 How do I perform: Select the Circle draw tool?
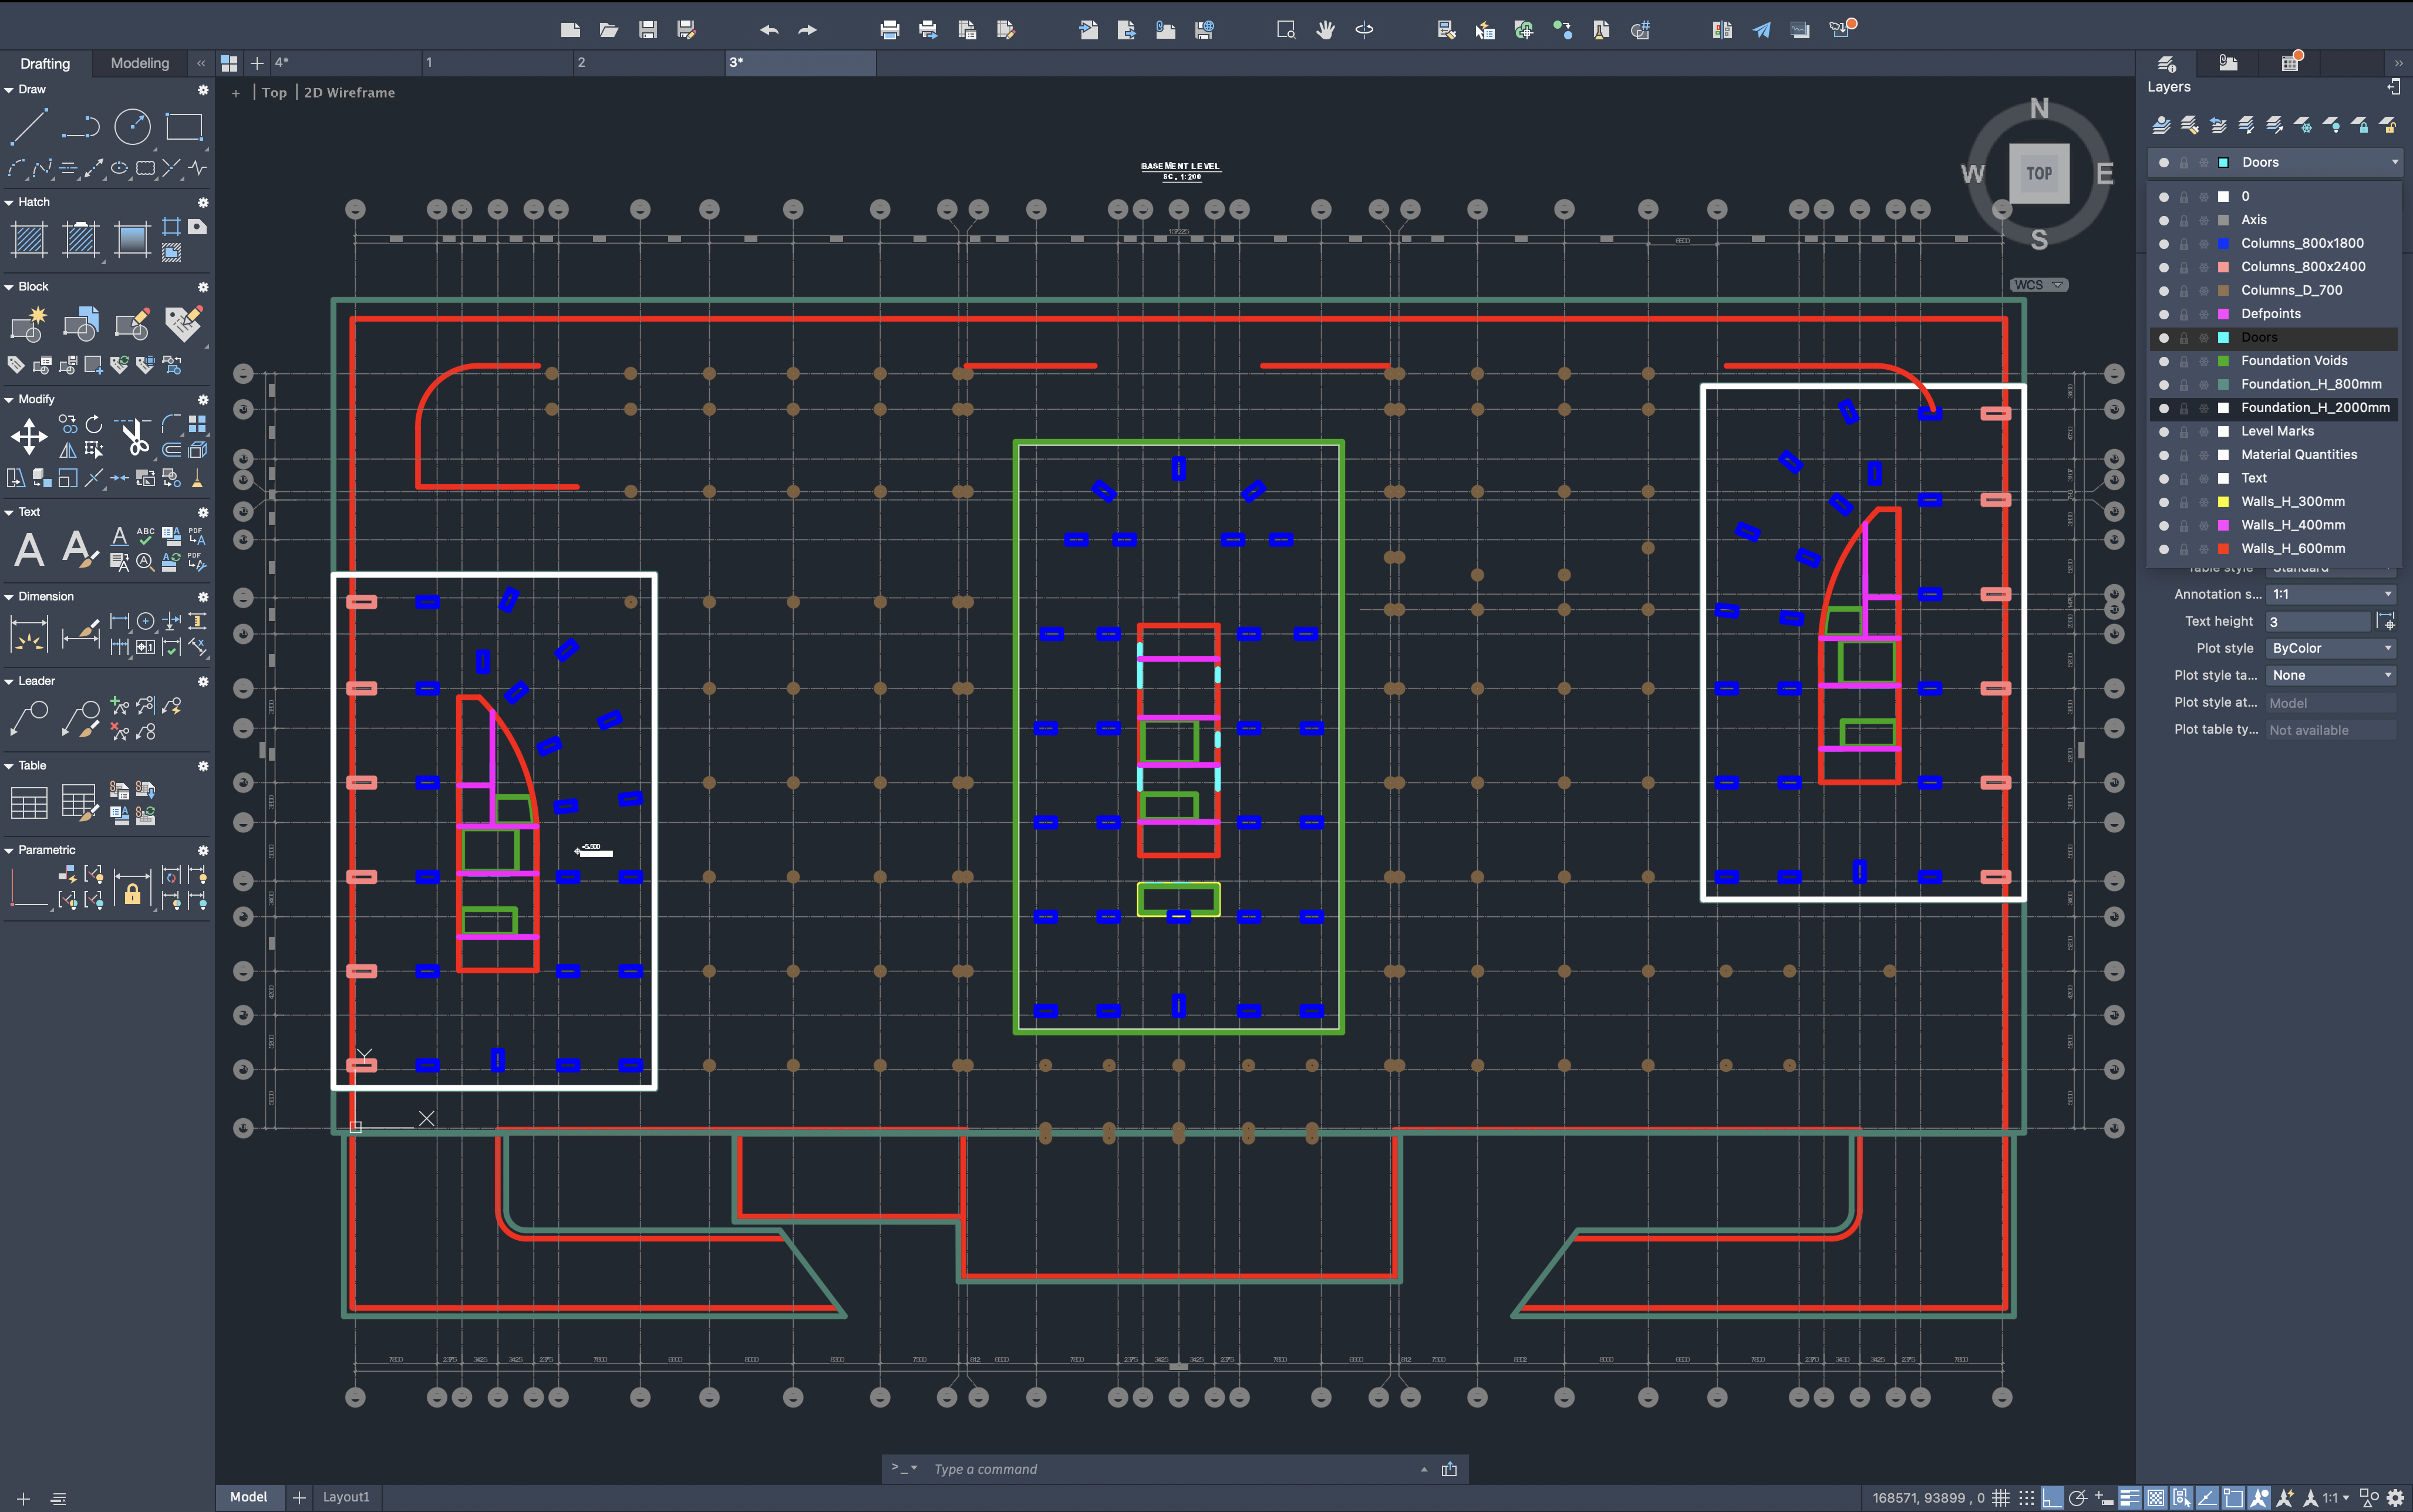click(132, 127)
